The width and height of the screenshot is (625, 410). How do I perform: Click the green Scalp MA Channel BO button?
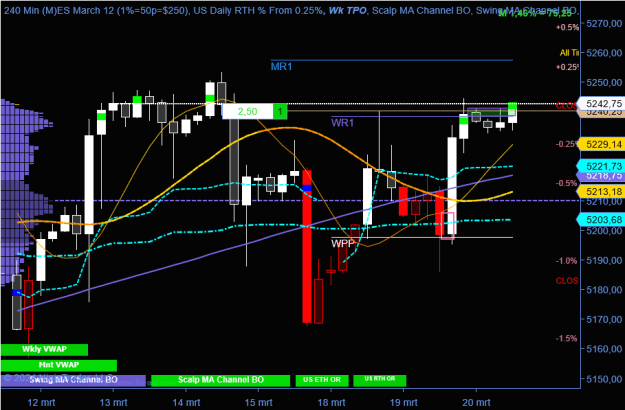click(x=220, y=380)
